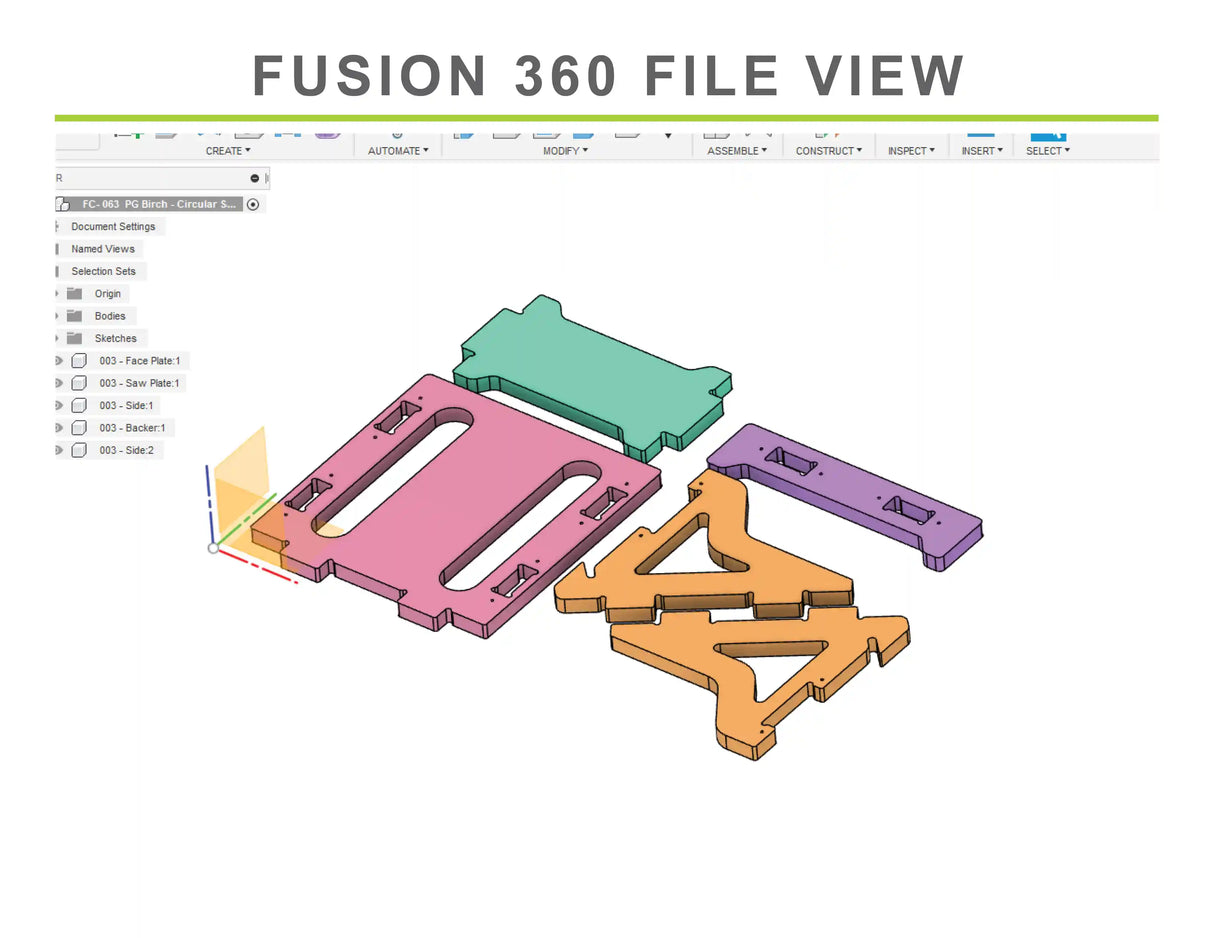The image size is (1214, 938).
Task: Open the SELECT dropdown menu
Action: point(1048,151)
